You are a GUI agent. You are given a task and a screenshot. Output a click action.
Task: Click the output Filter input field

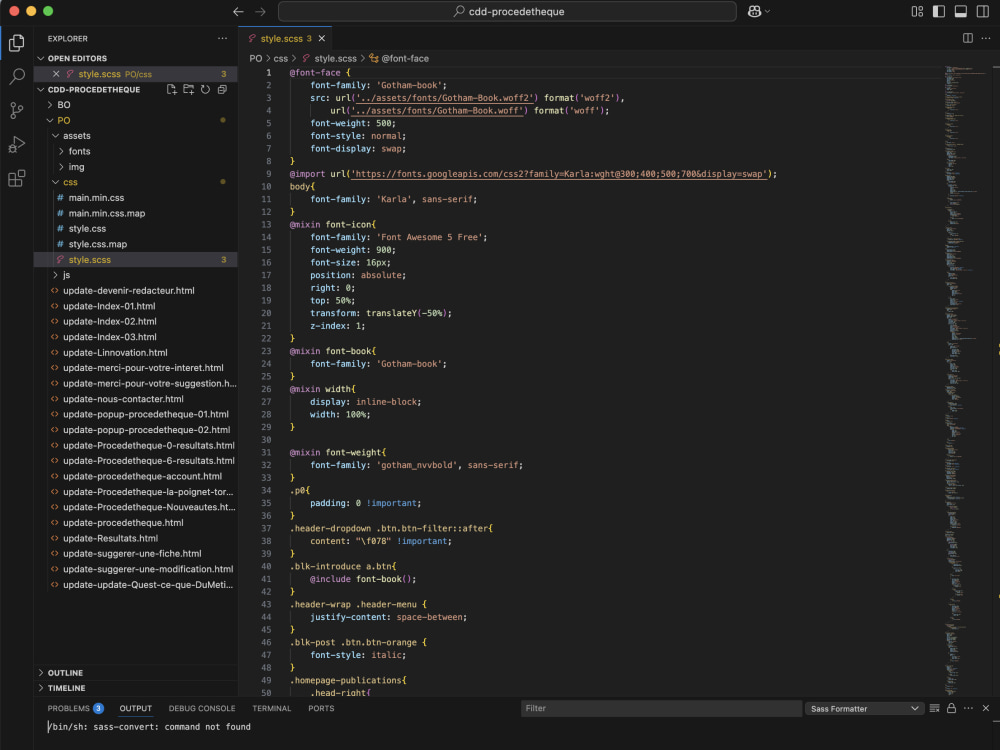(661, 708)
